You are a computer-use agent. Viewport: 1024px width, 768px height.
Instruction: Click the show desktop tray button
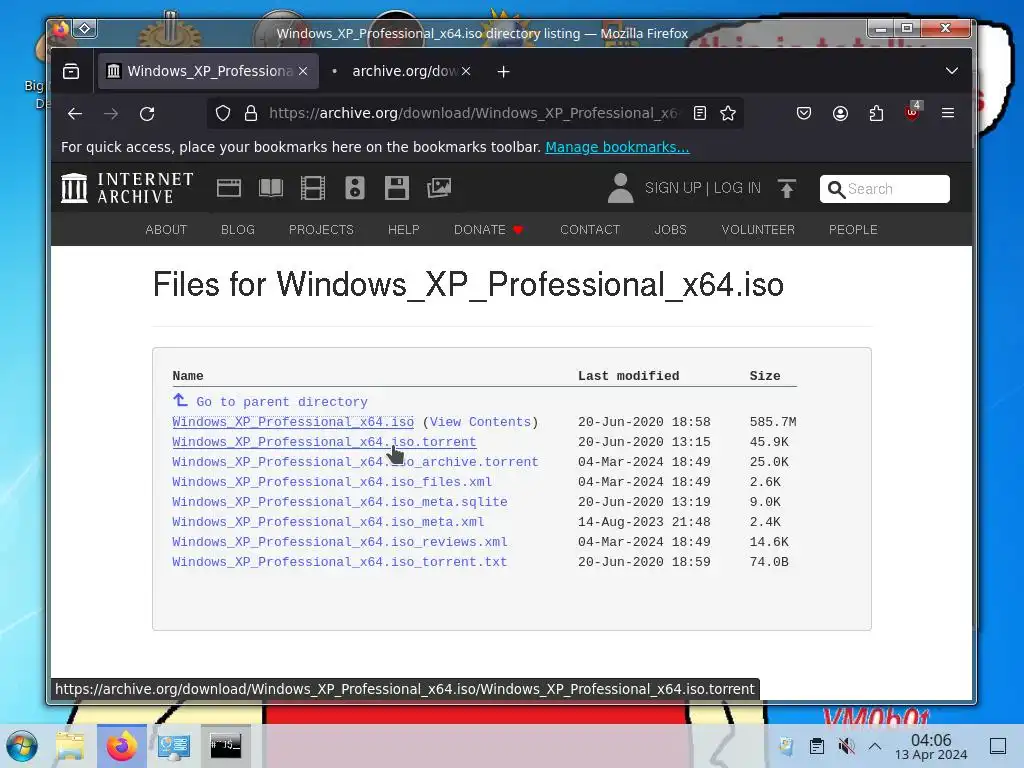click(x=998, y=746)
